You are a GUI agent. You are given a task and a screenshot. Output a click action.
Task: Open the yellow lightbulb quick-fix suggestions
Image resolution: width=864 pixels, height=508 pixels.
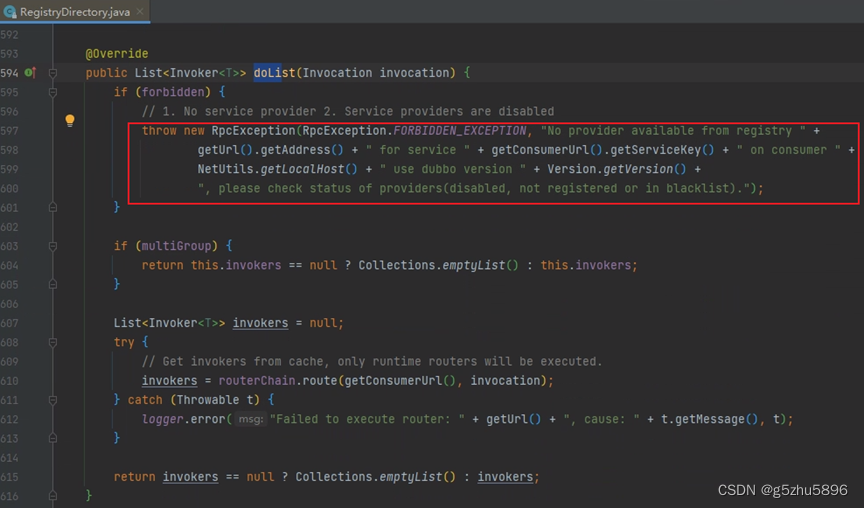[x=69, y=120]
